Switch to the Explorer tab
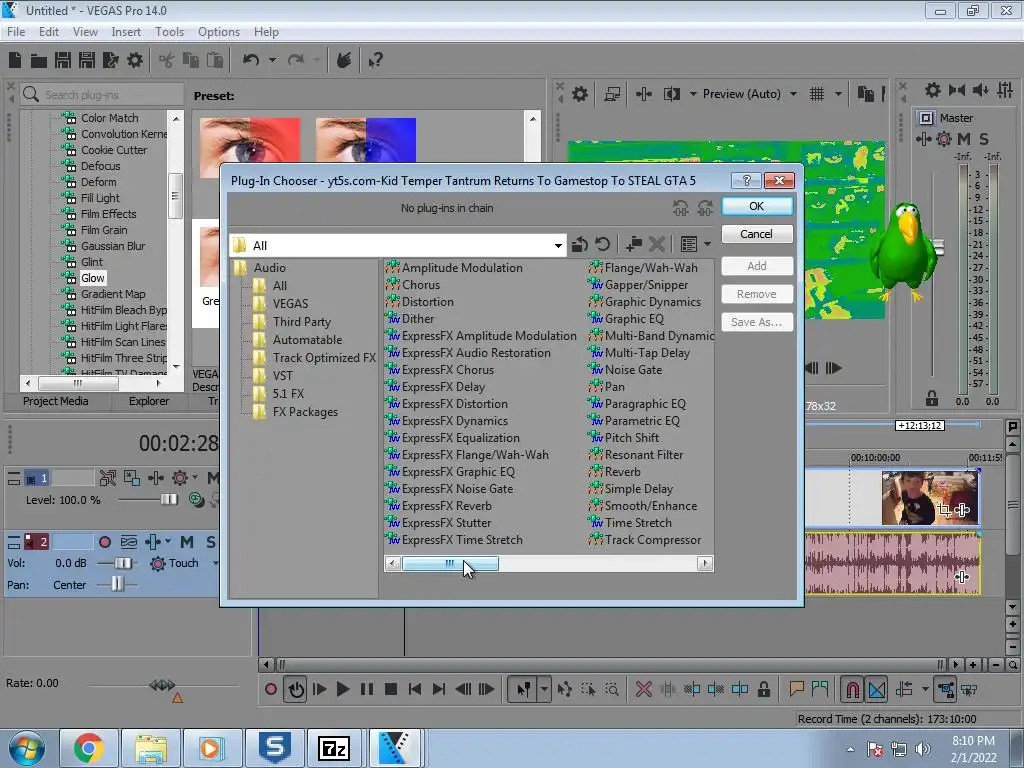1024x768 pixels. pos(149,401)
